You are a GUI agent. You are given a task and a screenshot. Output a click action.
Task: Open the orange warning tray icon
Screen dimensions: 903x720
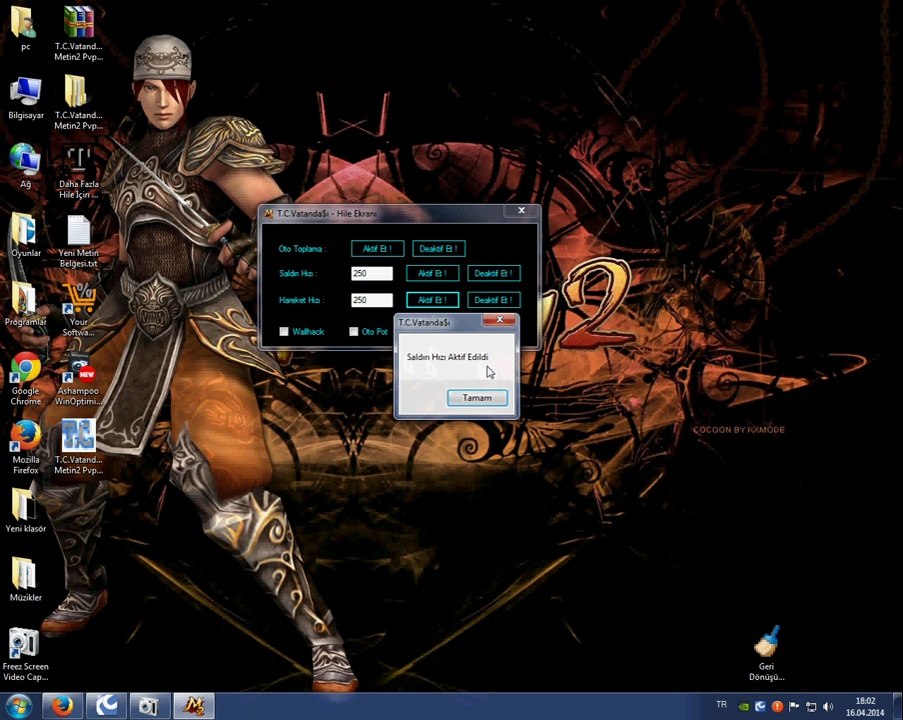point(777,706)
